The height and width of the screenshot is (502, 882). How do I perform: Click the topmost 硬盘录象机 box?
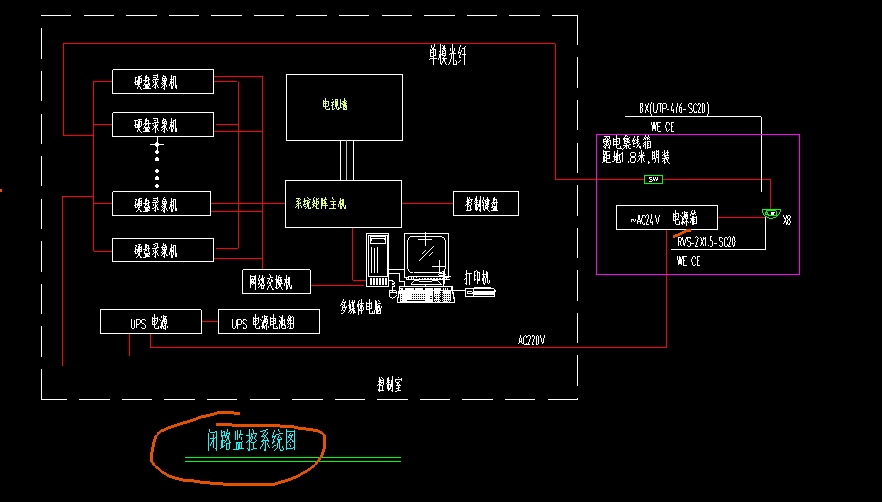[163, 82]
